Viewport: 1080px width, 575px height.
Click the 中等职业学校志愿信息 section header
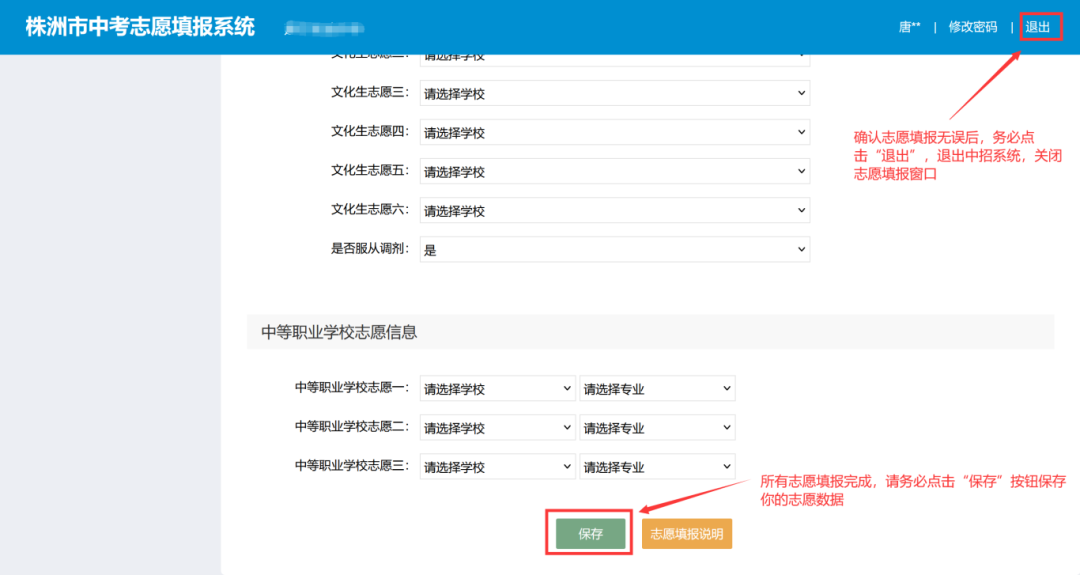[339, 333]
